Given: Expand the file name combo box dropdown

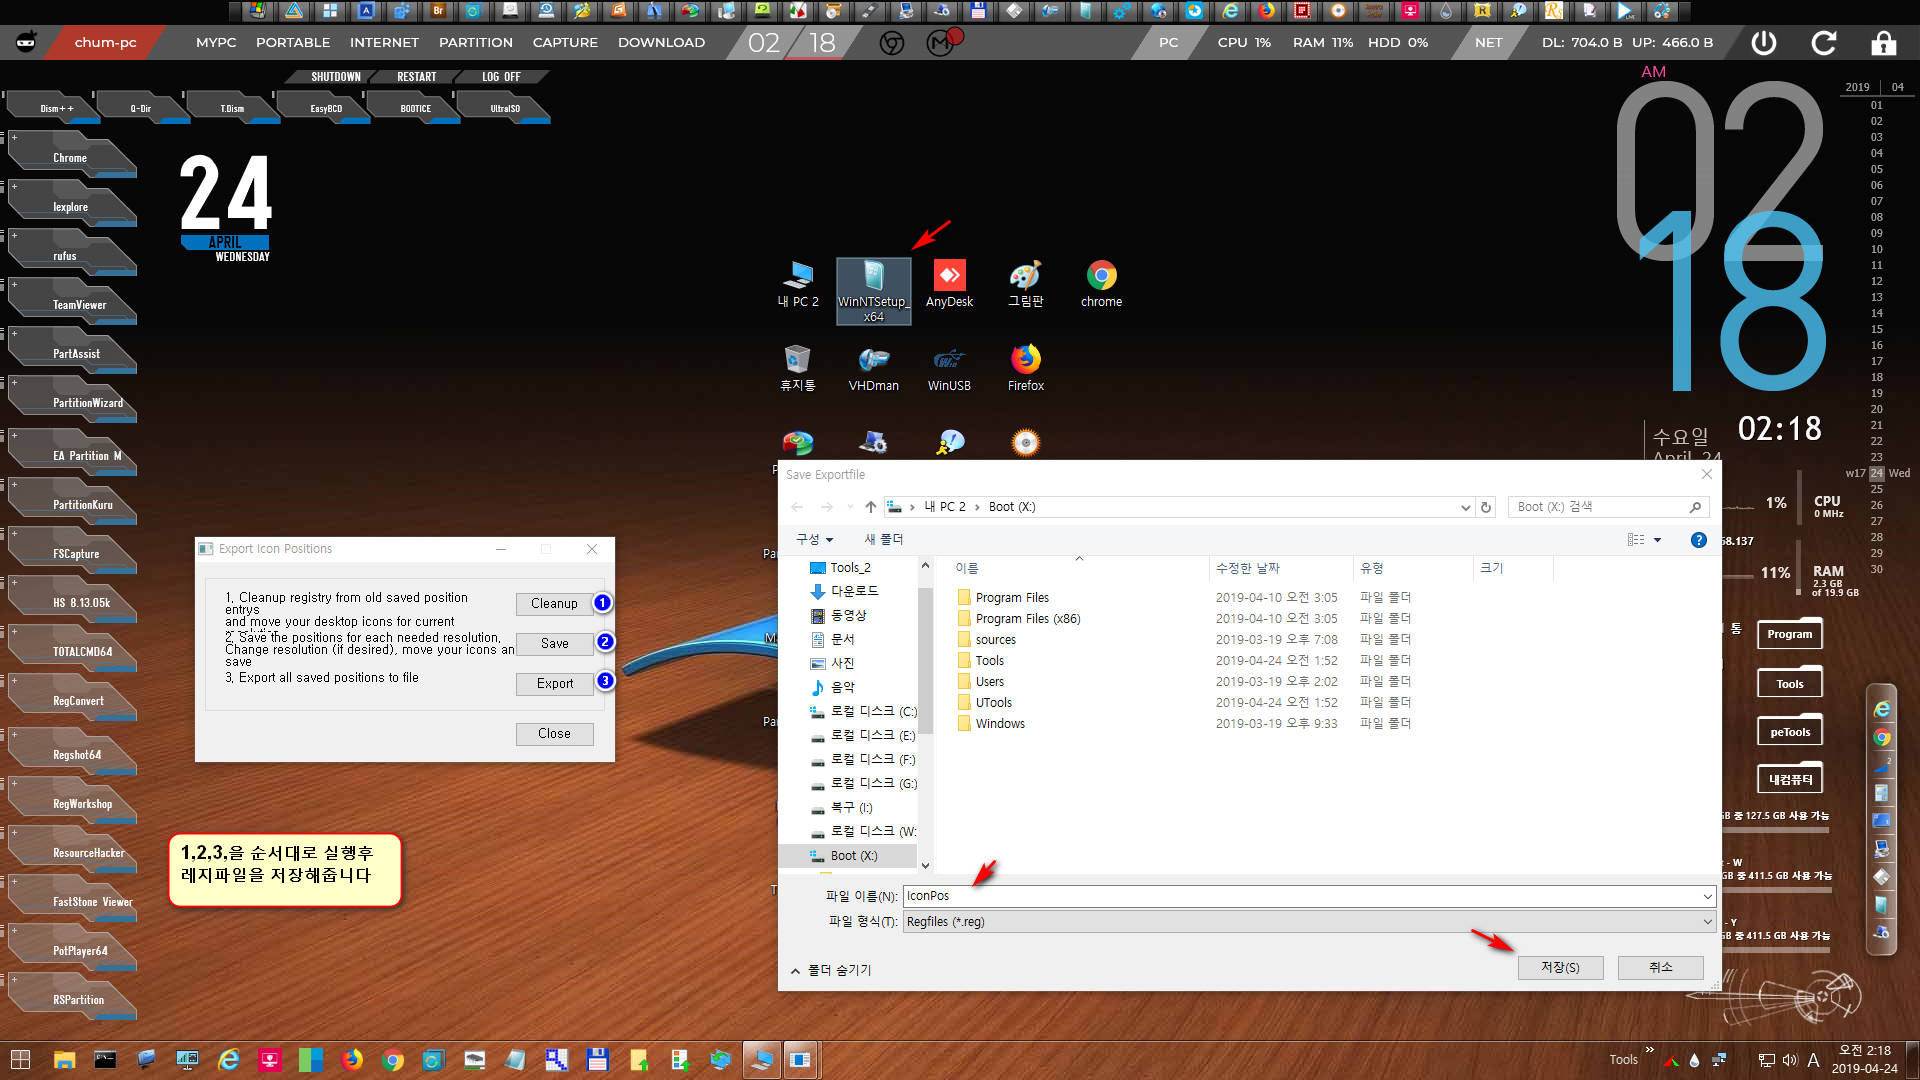Looking at the screenshot, I should click(x=1707, y=896).
